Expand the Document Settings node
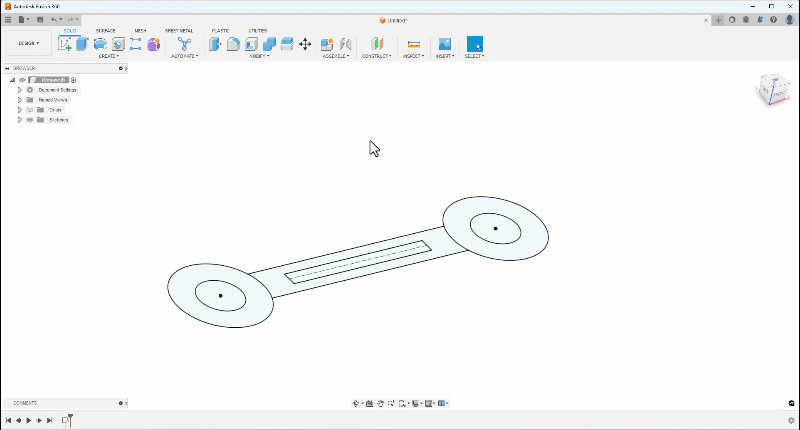Viewport: 800px width, 430px height. 19,90
